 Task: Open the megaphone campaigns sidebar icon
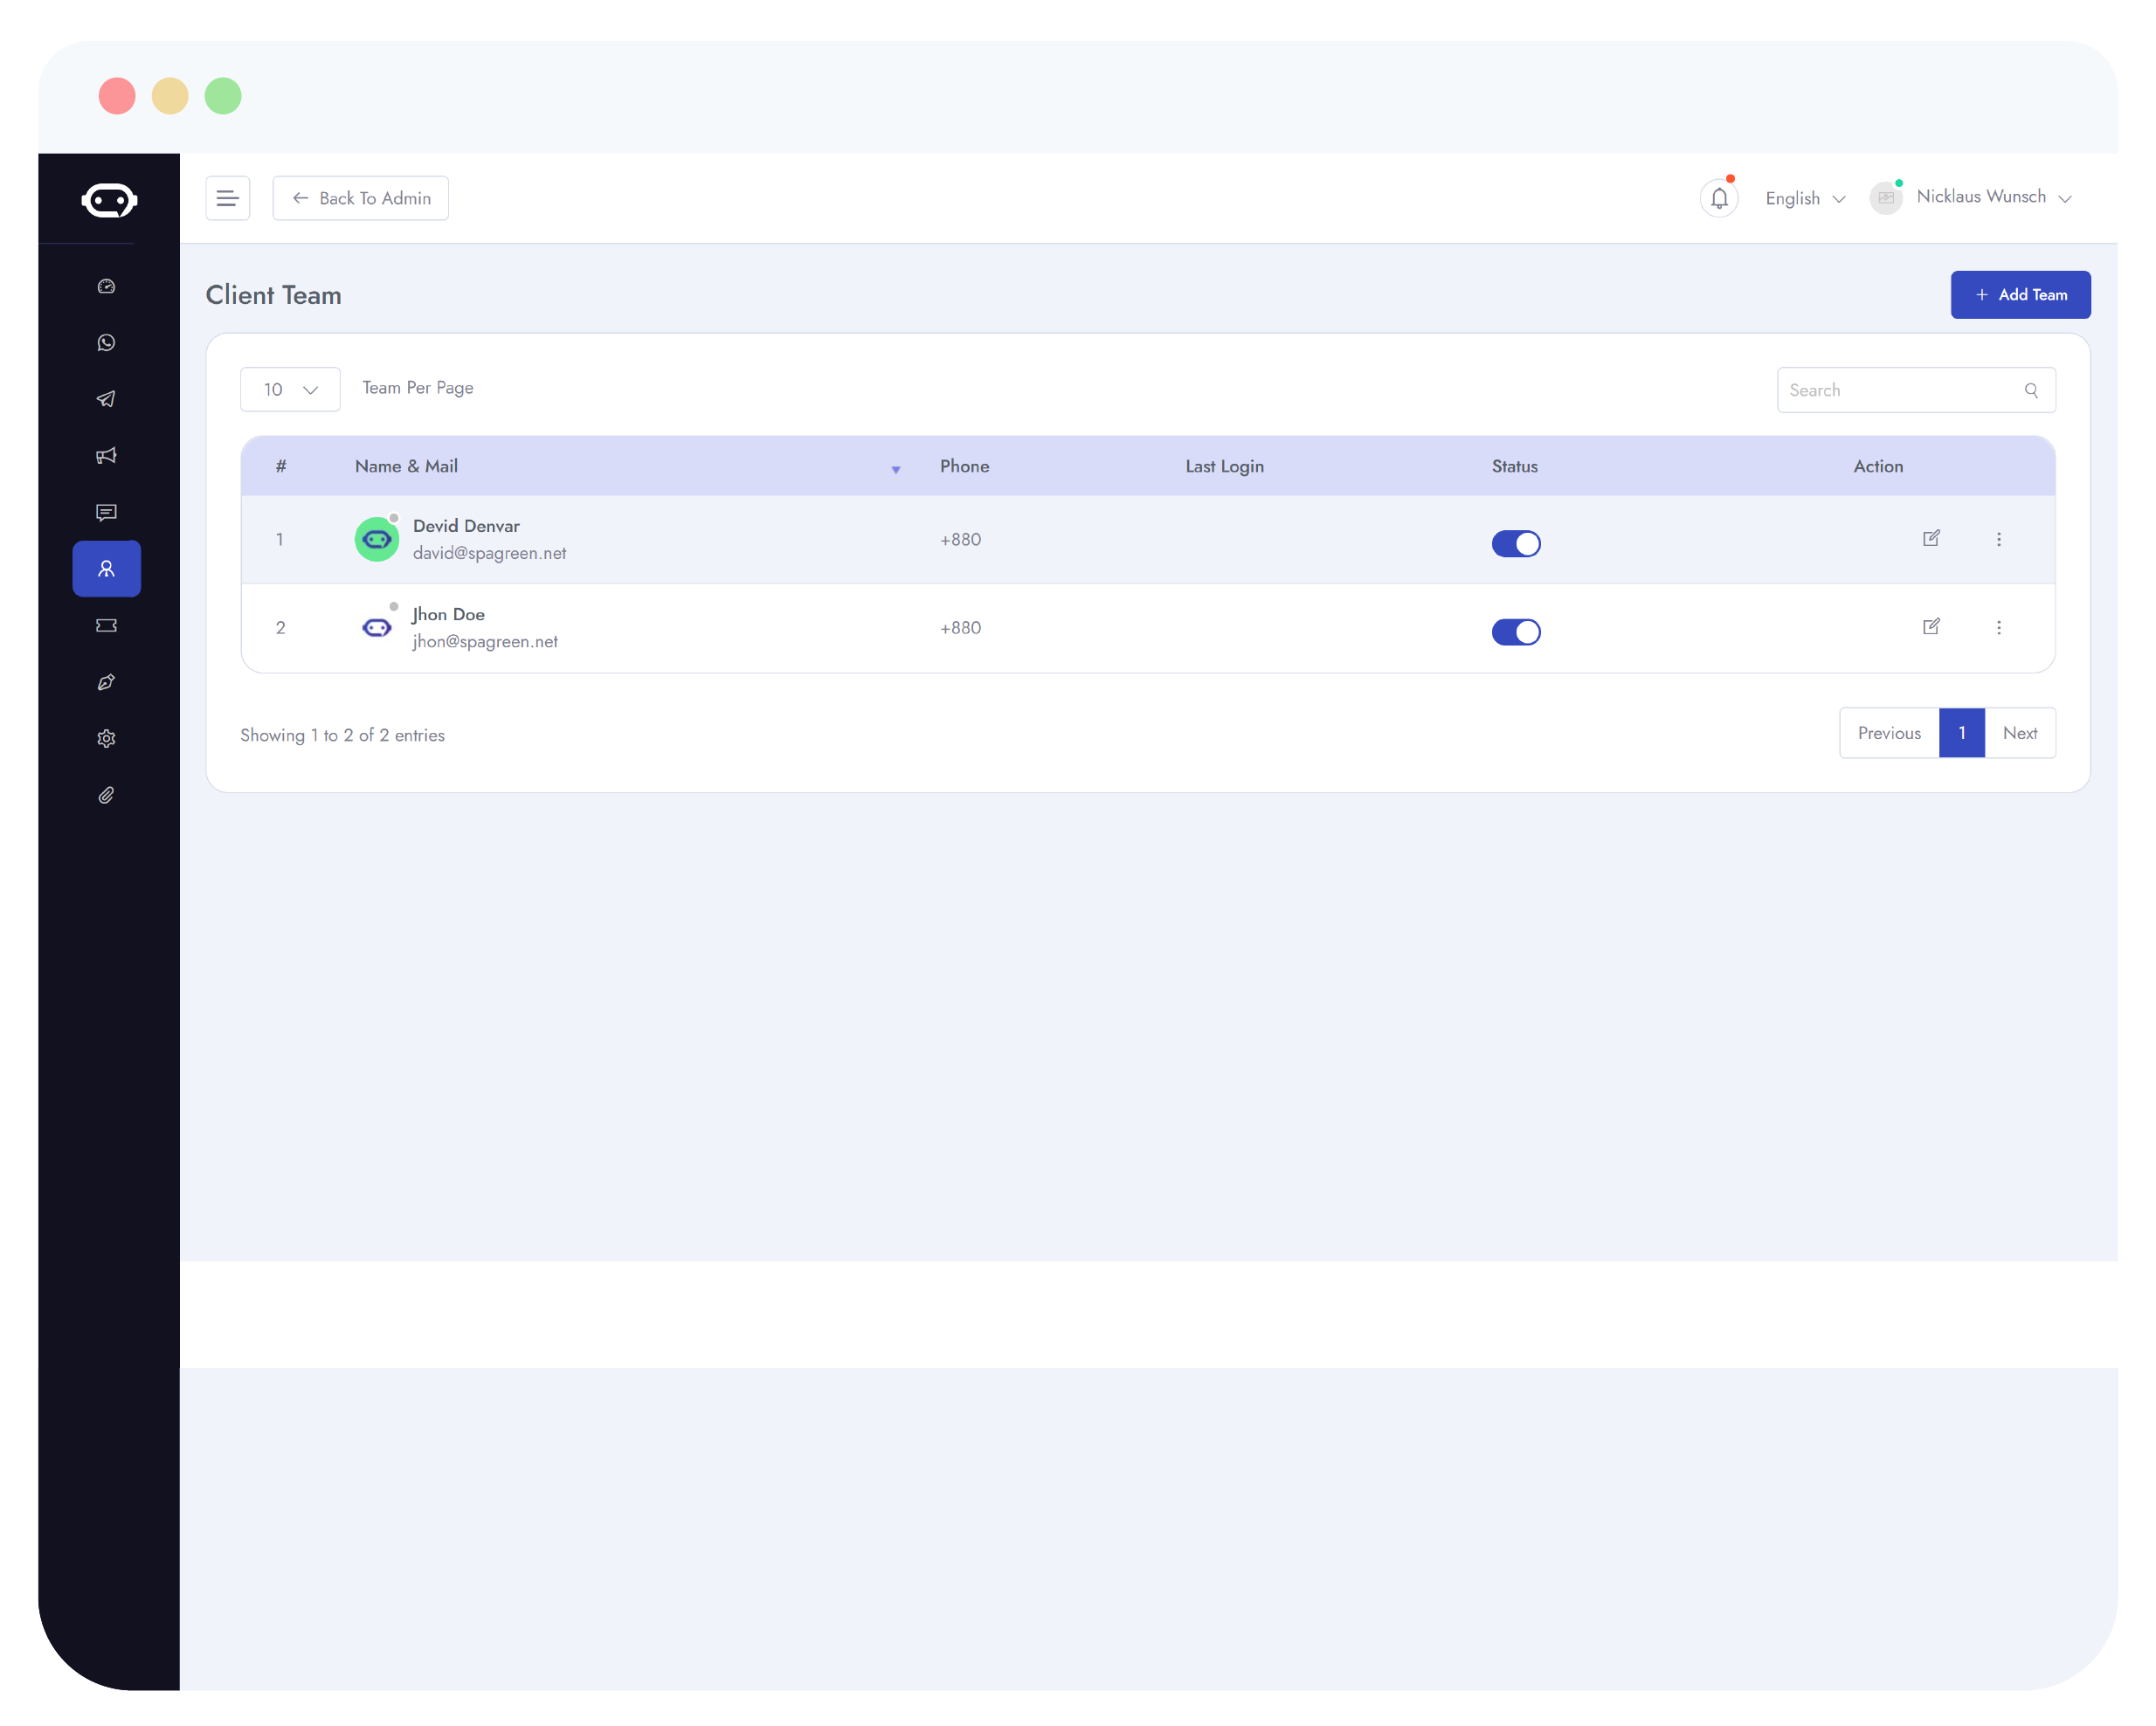coord(106,456)
